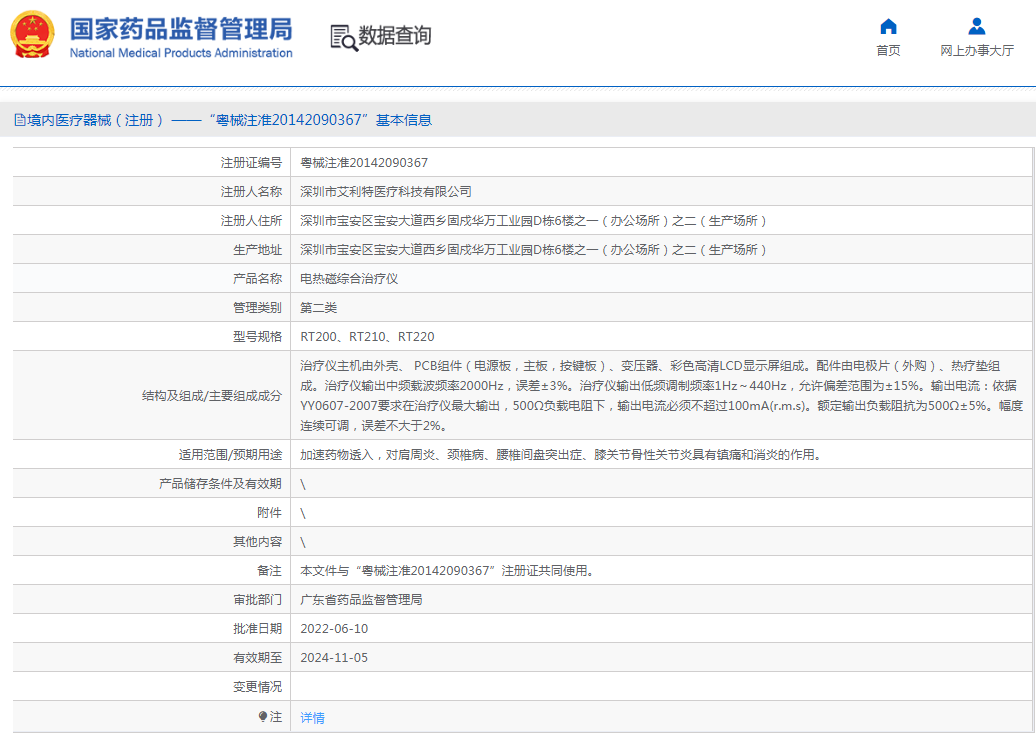Screen dimensions: 1036x734
Task: Click the model value RT200、RT210、RT220
Action: pos(367,337)
